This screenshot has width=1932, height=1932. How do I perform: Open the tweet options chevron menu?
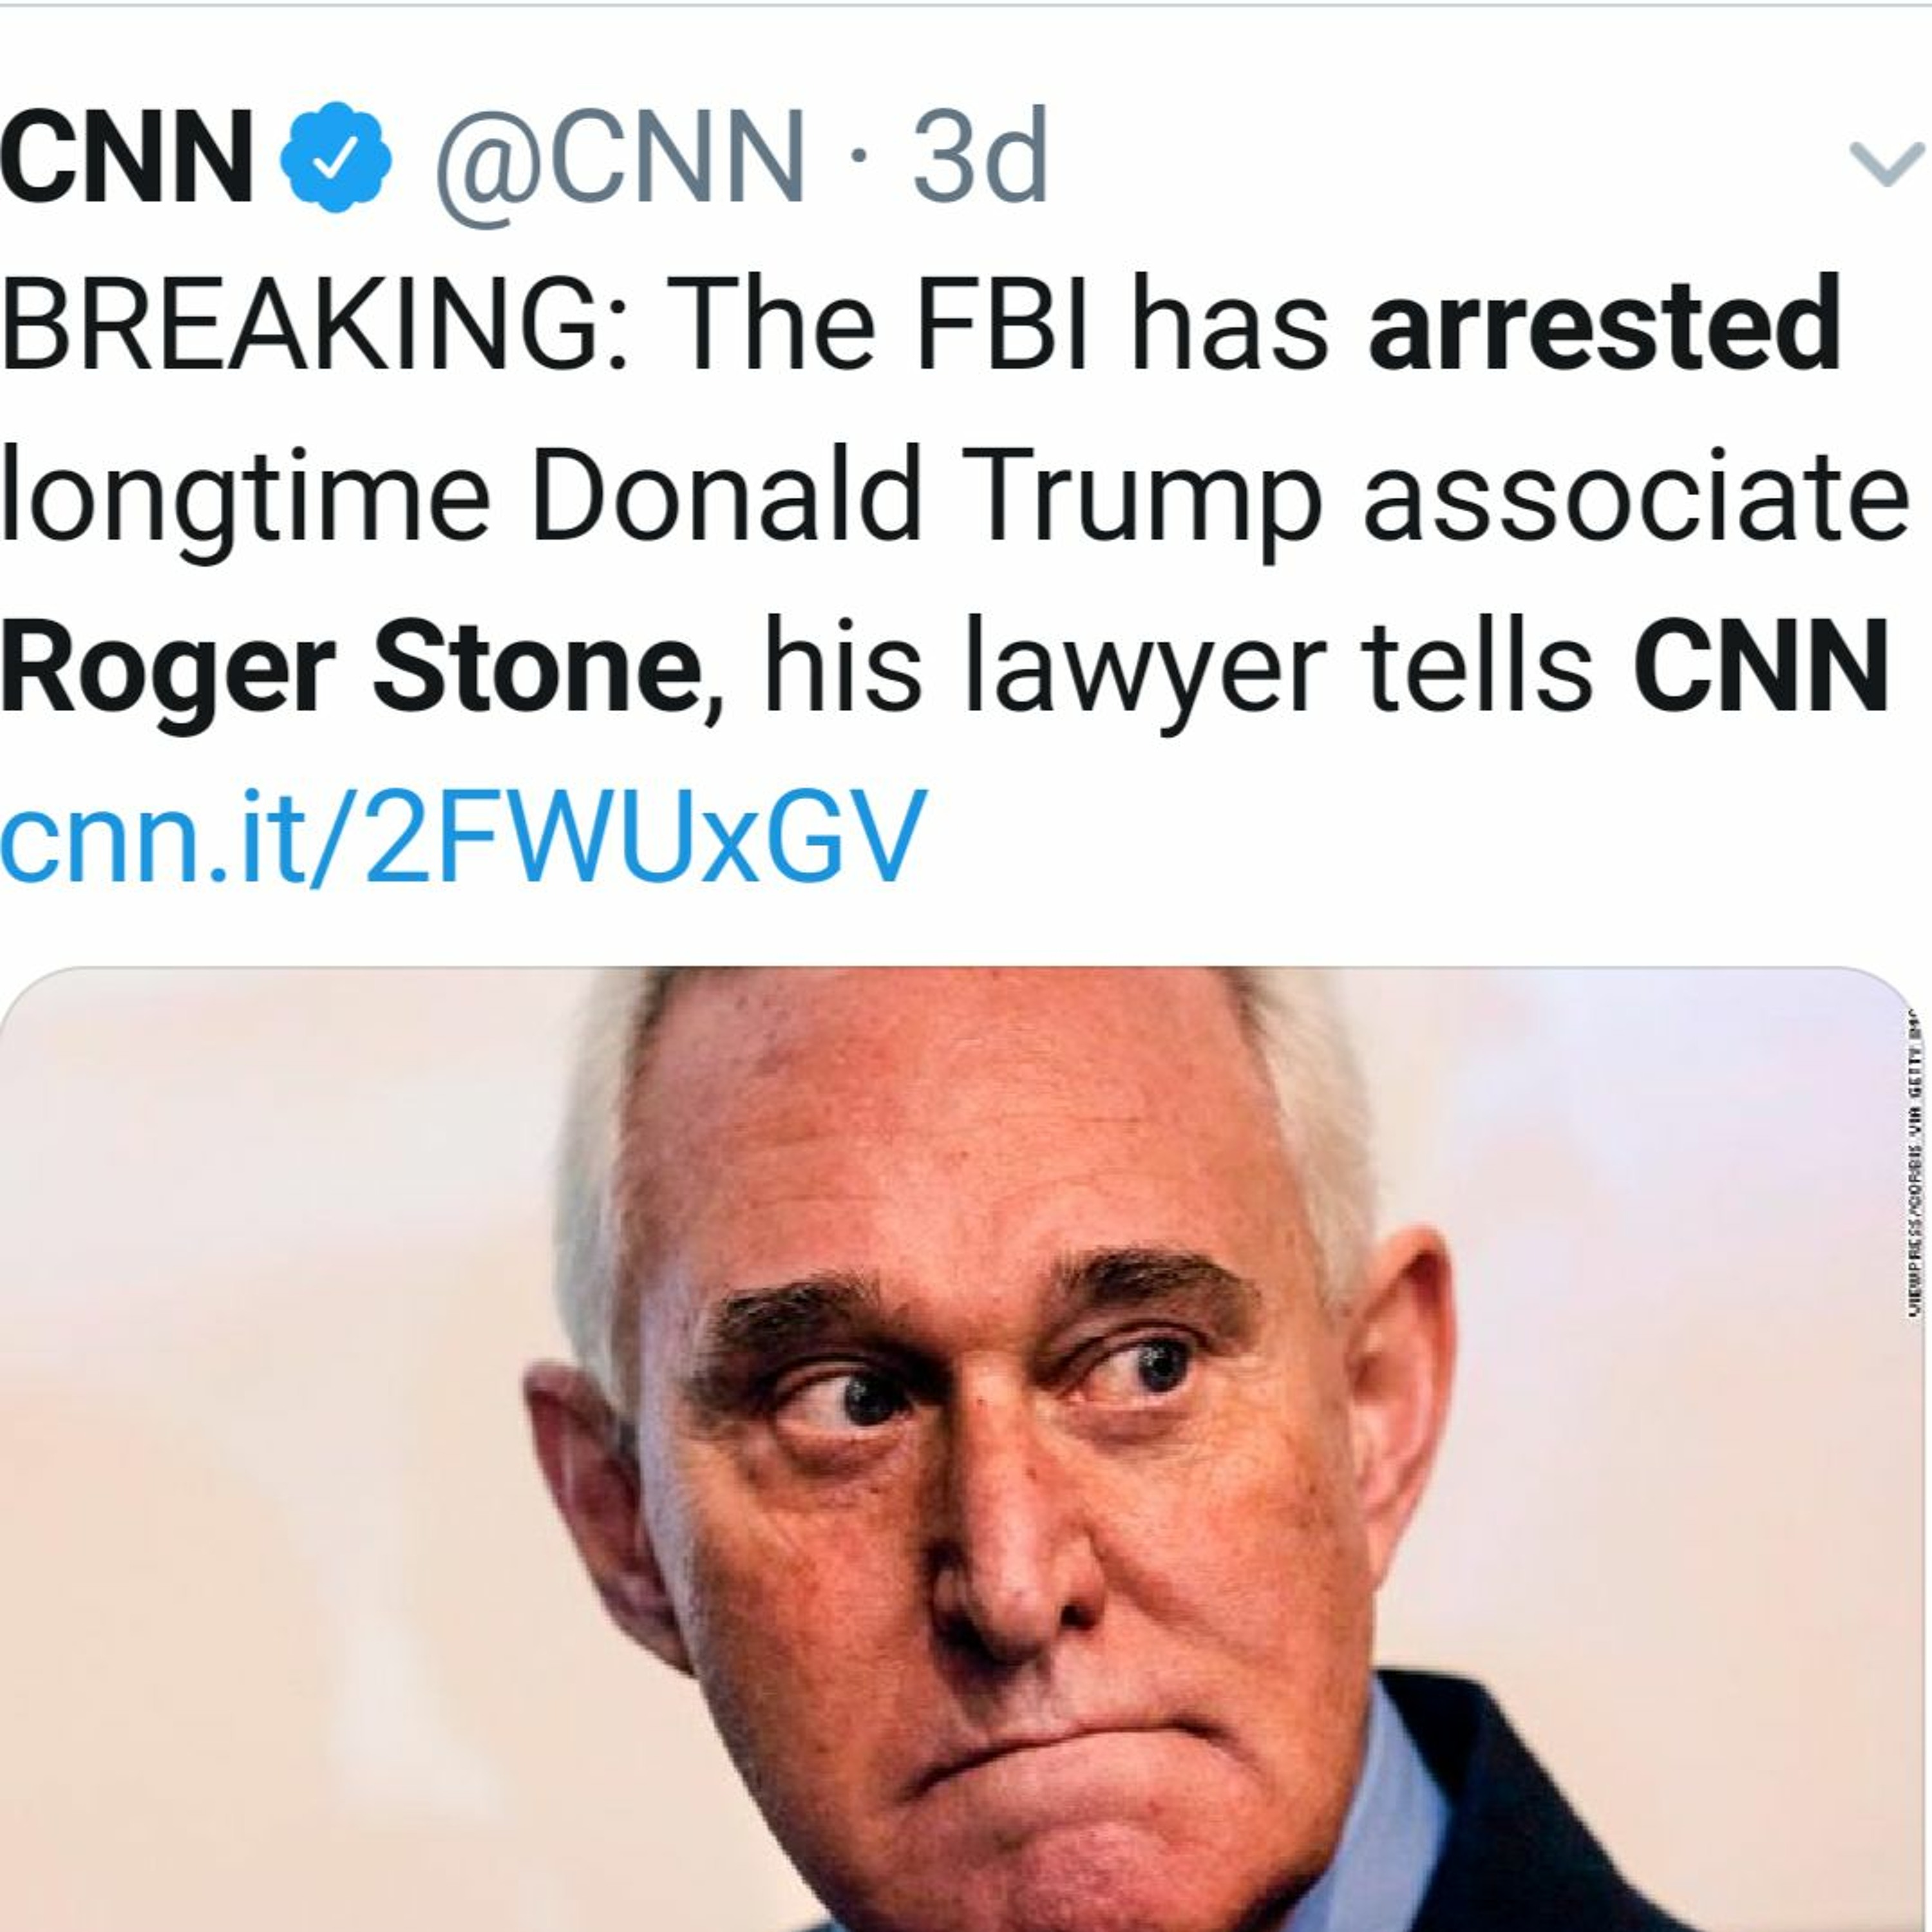pyautogui.click(x=1886, y=163)
